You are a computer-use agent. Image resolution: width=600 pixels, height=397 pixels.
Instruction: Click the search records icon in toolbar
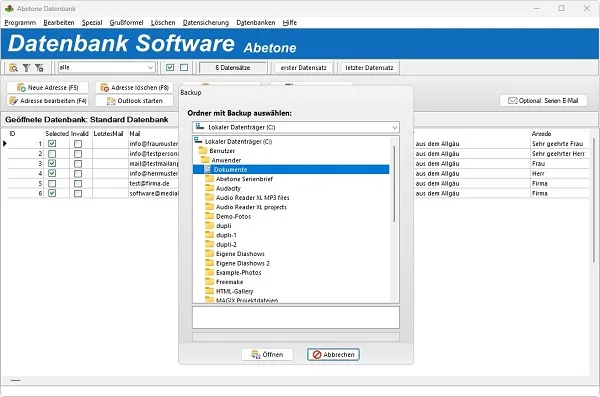pyautogui.click(x=13, y=68)
